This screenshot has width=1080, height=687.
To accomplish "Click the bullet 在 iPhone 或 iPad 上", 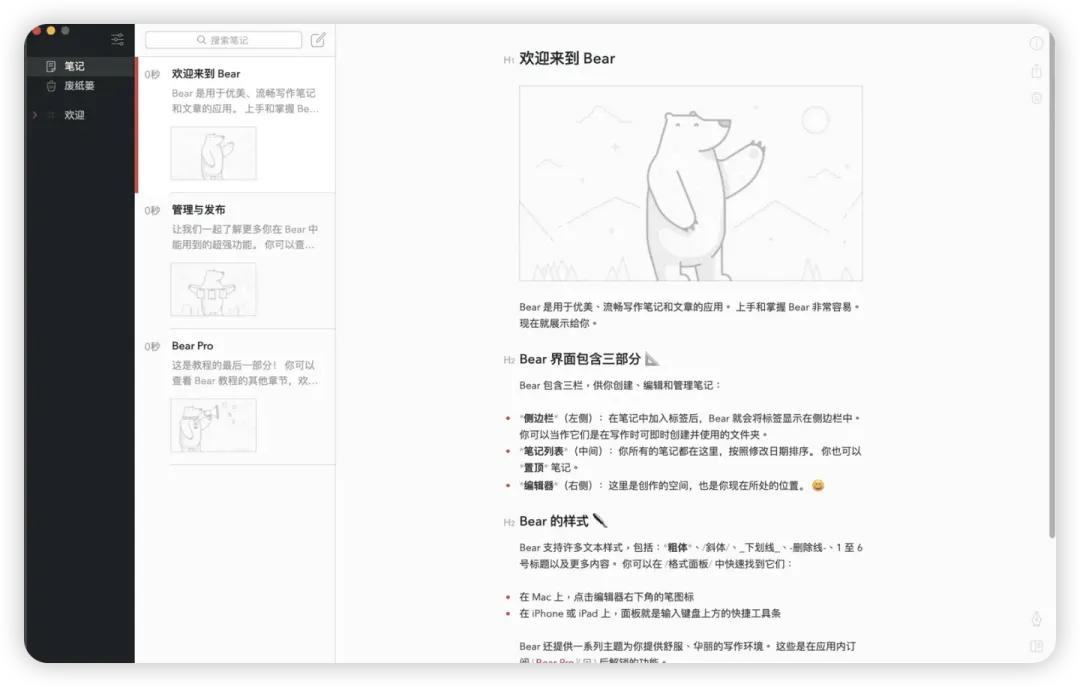I will (650, 613).
